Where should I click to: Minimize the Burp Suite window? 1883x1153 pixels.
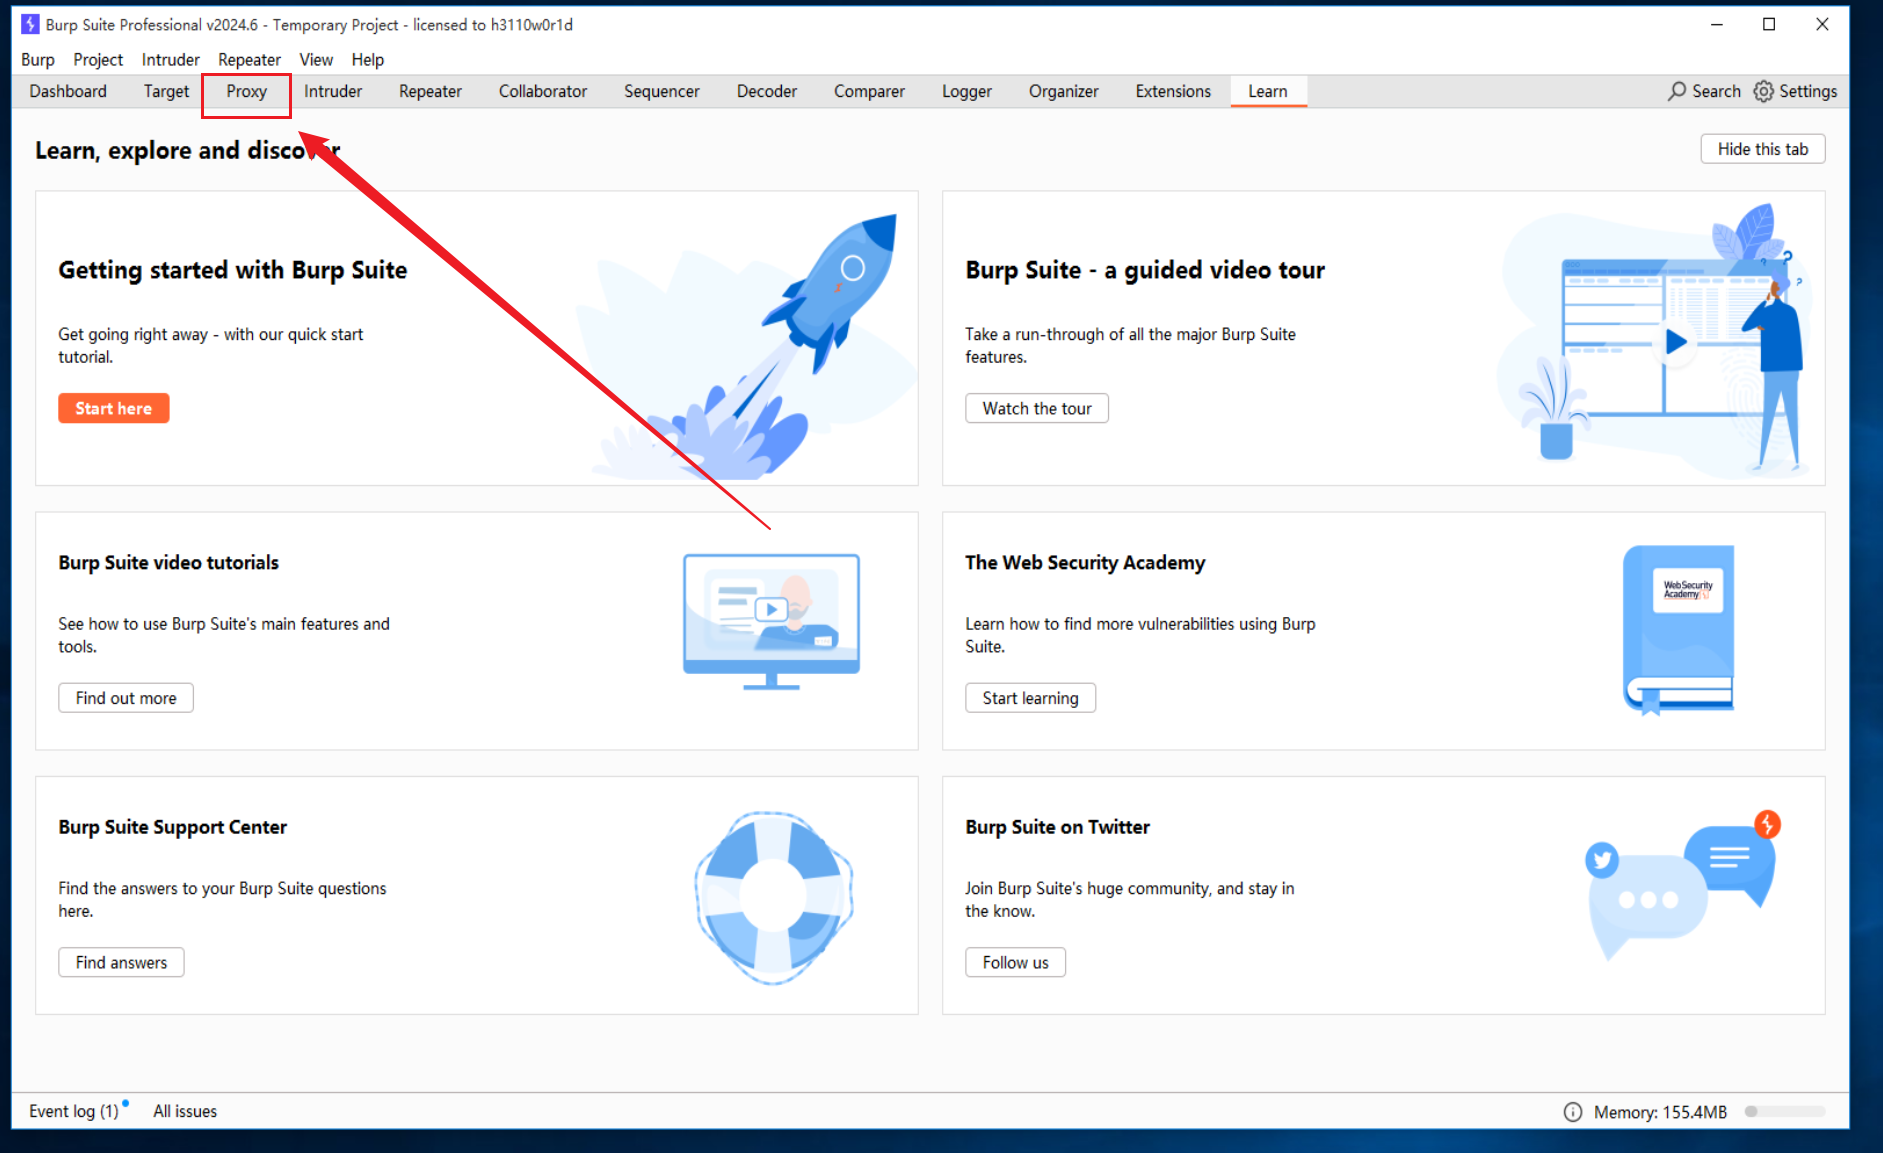click(x=1717, y=24)
